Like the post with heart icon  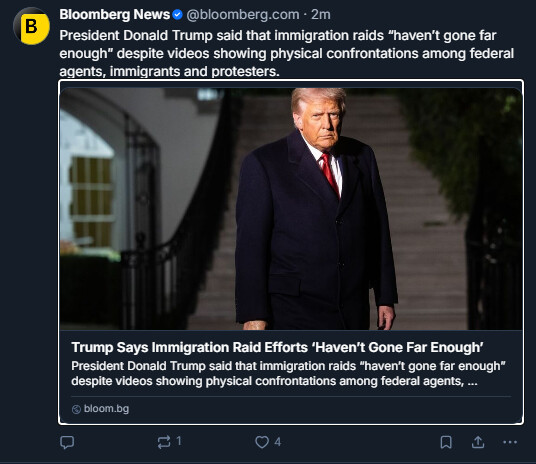262,442
